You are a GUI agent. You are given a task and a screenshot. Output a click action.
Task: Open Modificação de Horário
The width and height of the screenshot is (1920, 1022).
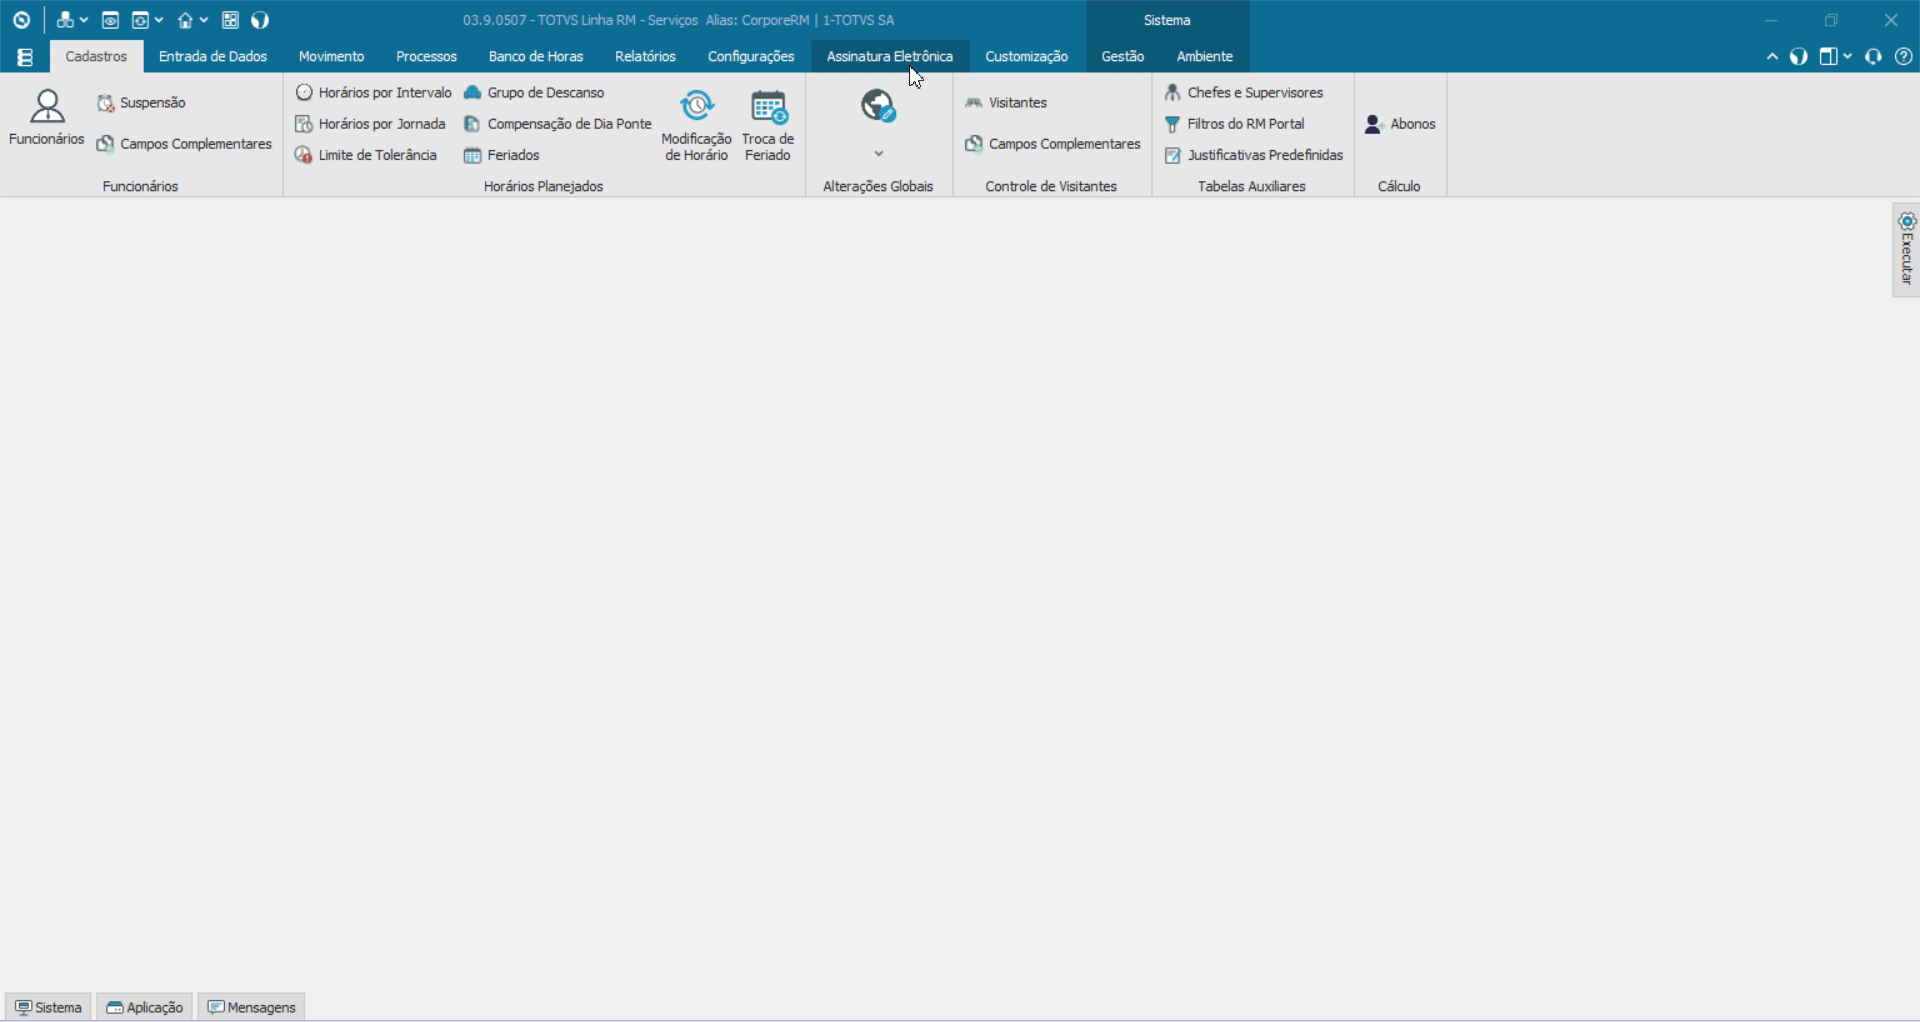696,125
